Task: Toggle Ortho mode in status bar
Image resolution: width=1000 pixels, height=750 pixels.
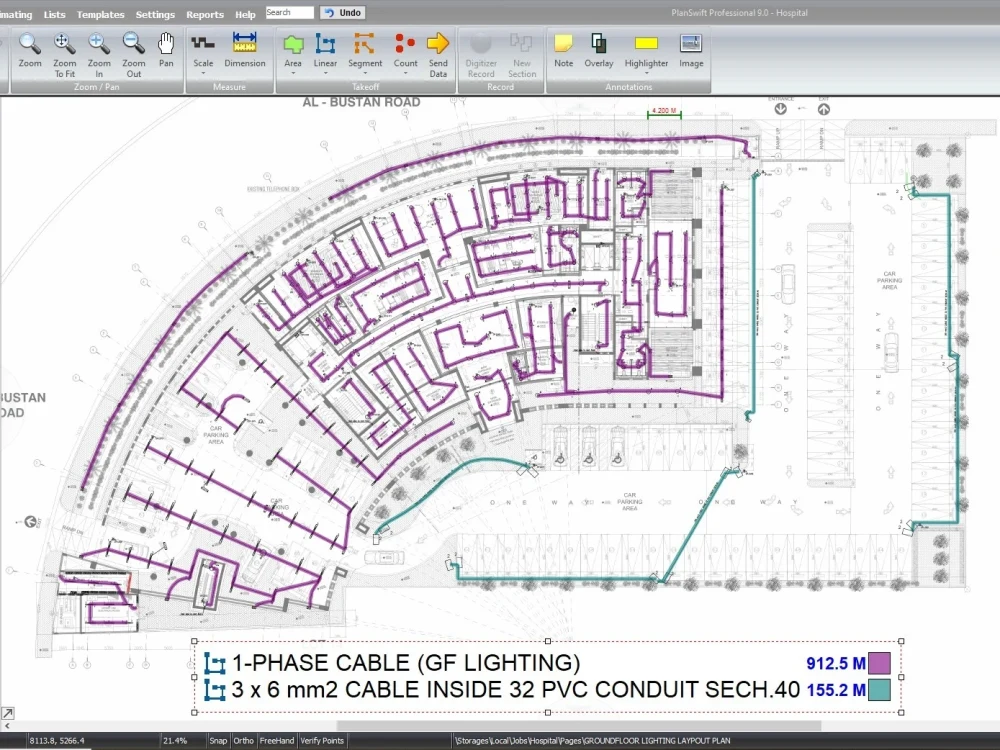Action: coord(243,740)
